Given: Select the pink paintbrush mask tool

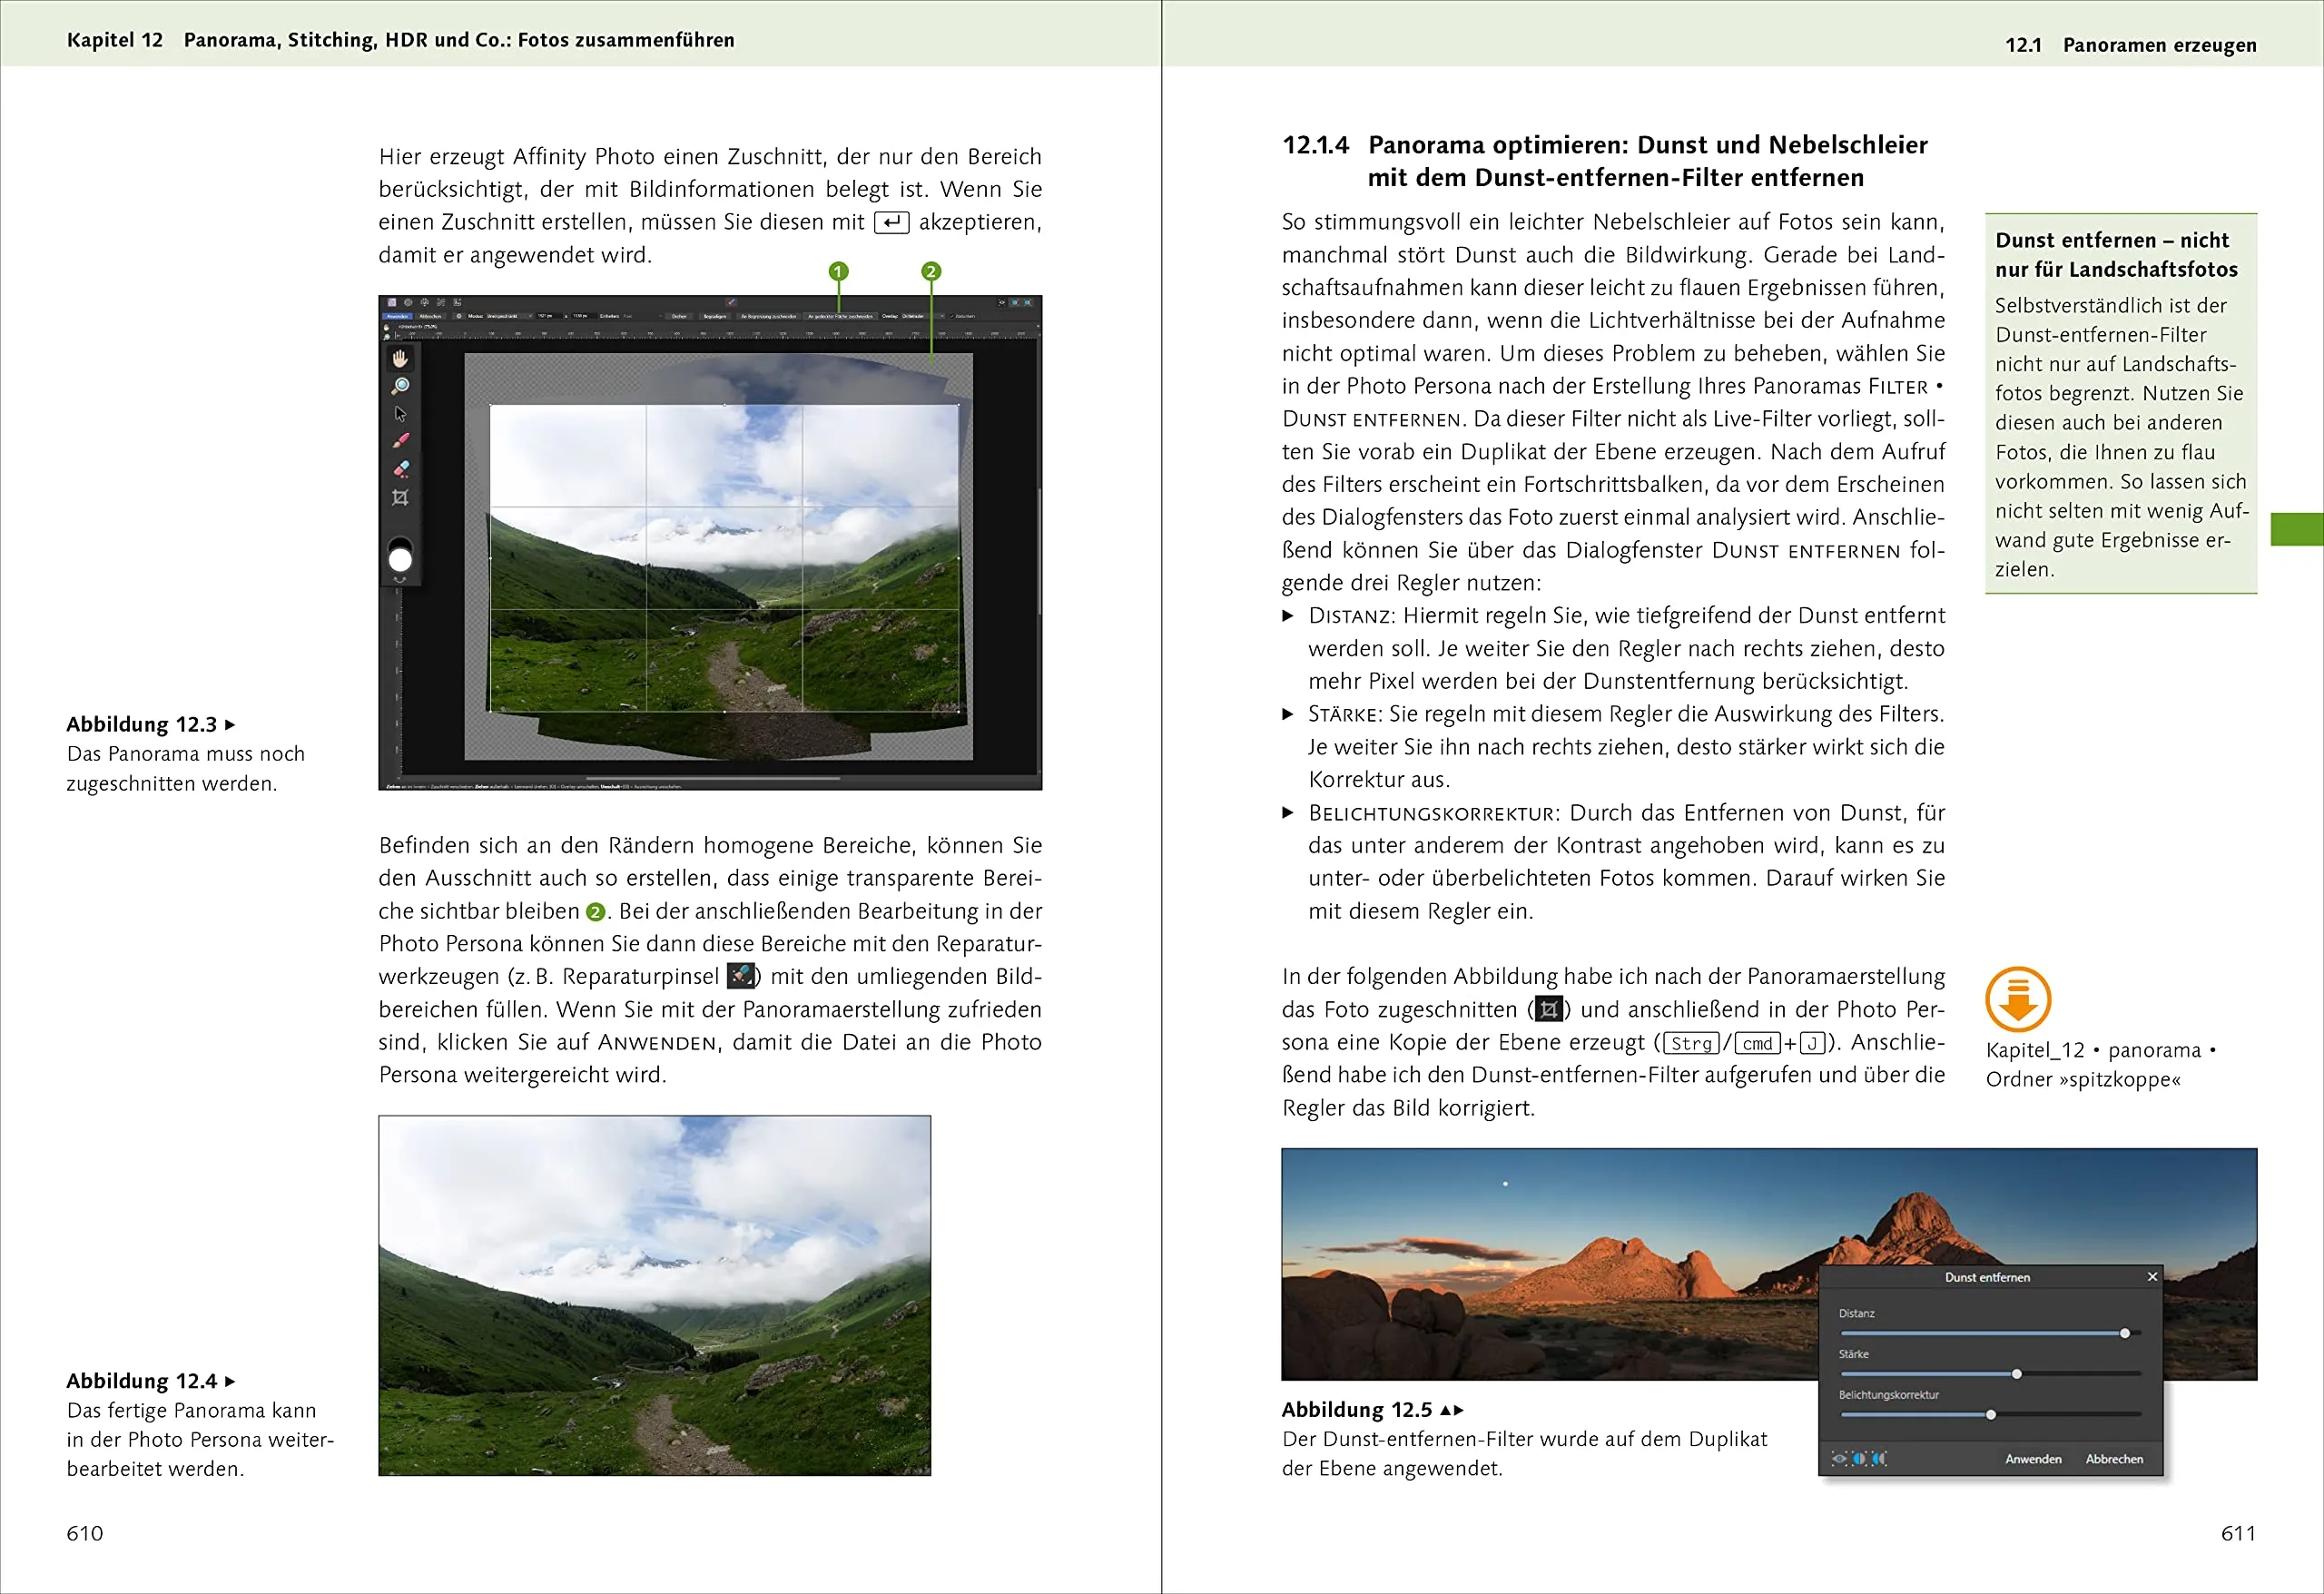Looking at the screenshot, I should pyautogui.click(x=400, y=440).
